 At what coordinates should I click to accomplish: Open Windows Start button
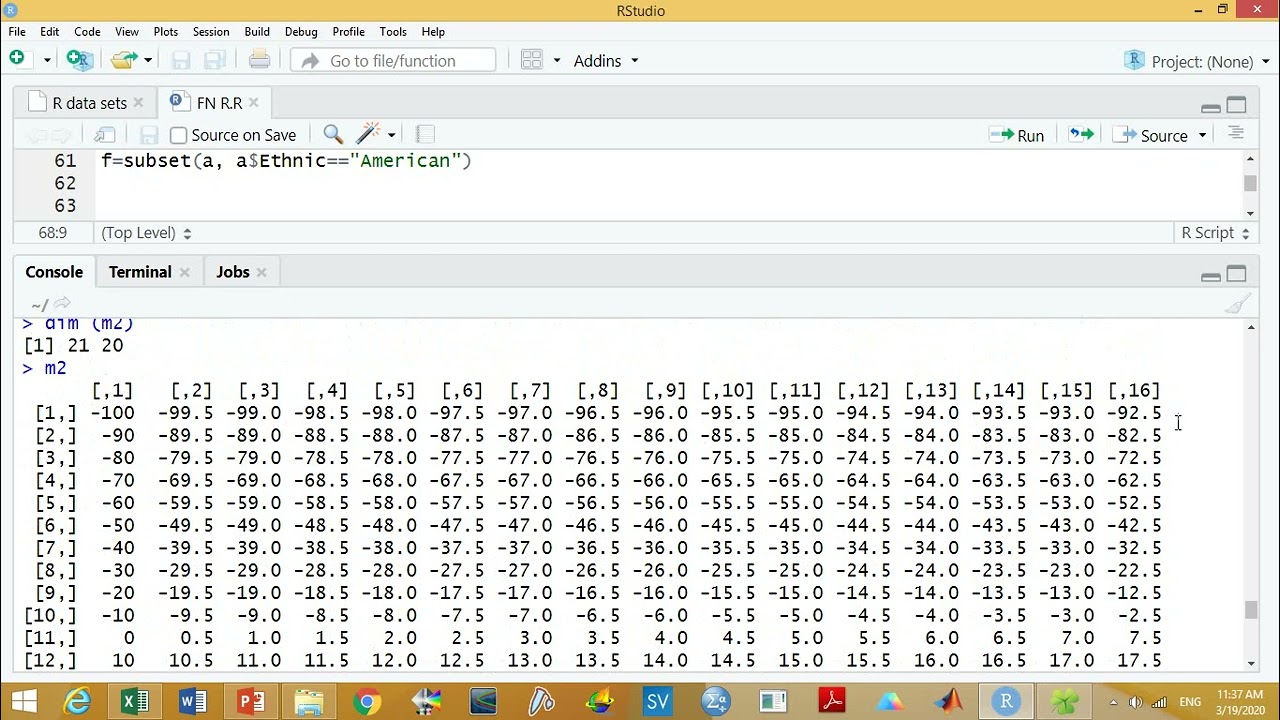pos(23,701)
